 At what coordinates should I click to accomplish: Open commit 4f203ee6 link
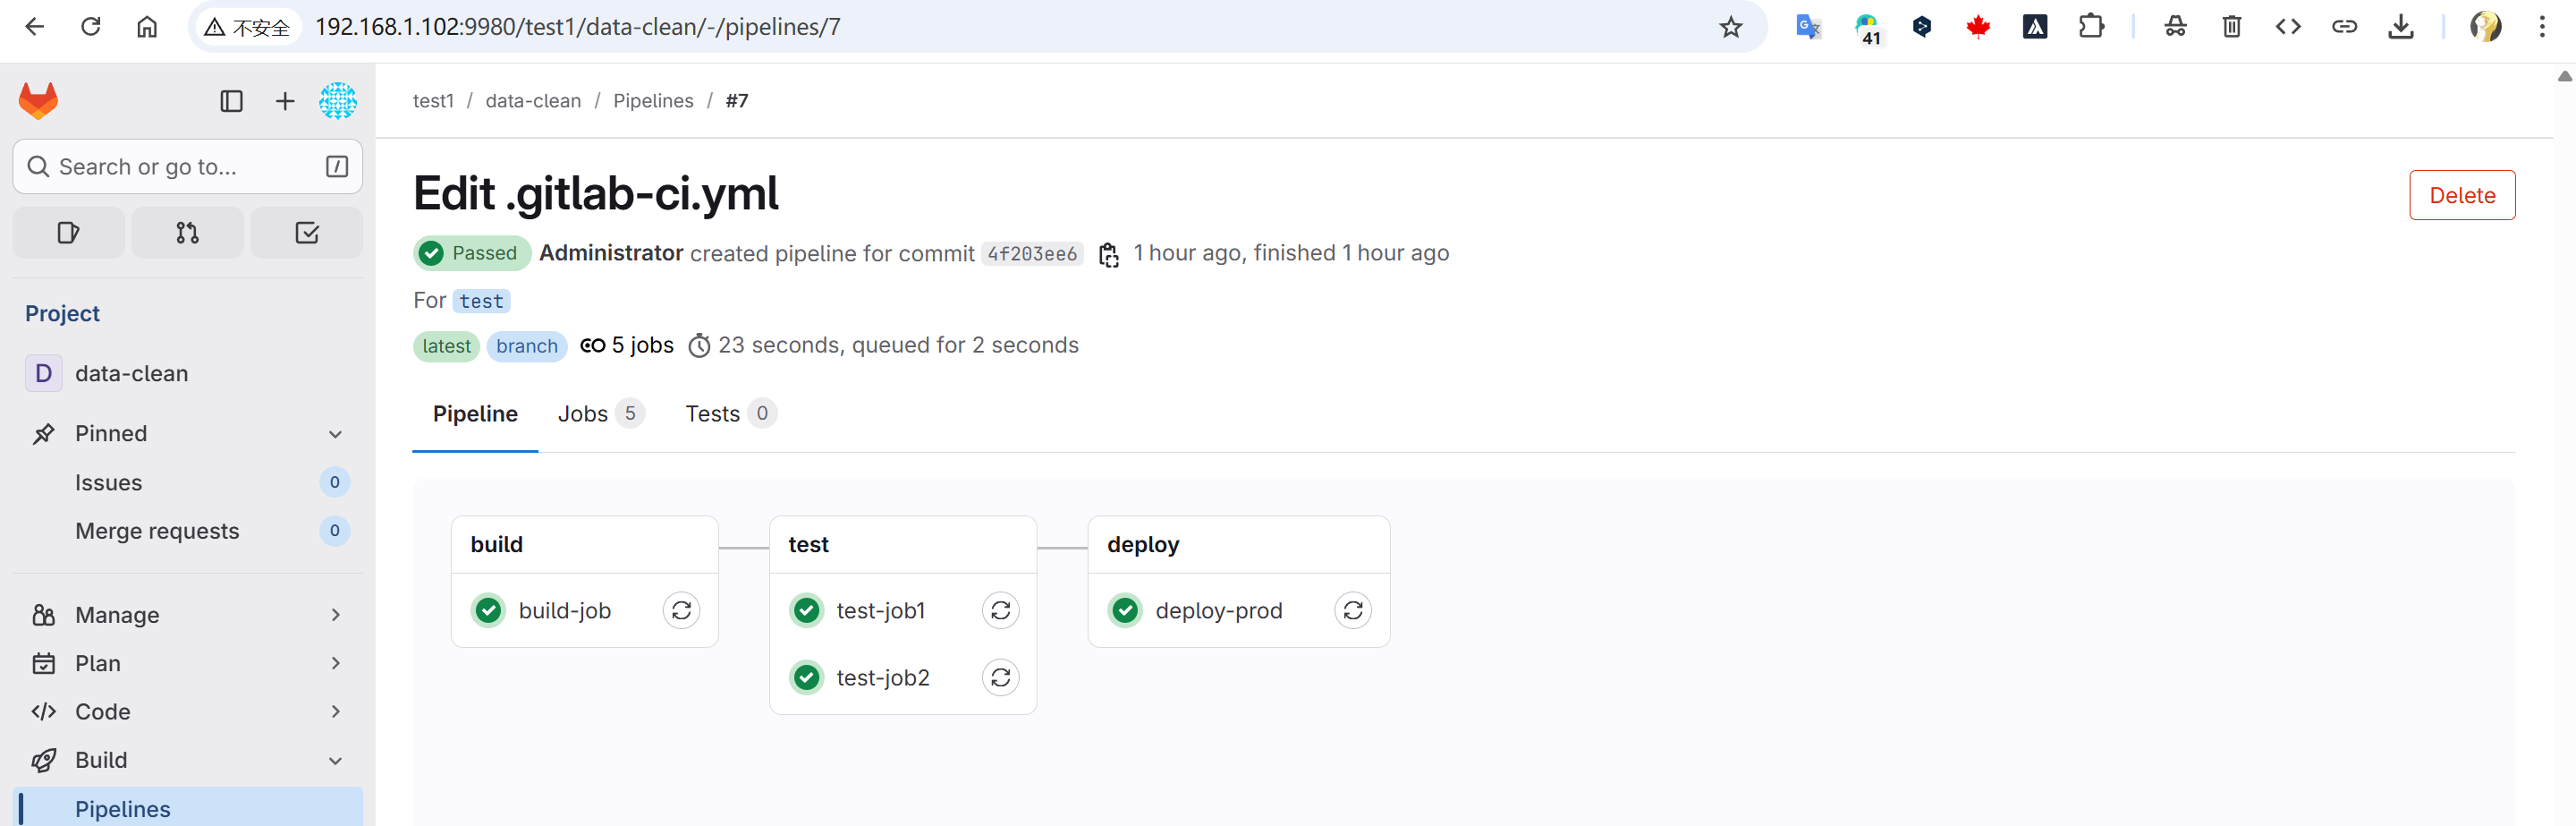(x=1031, y=254)
